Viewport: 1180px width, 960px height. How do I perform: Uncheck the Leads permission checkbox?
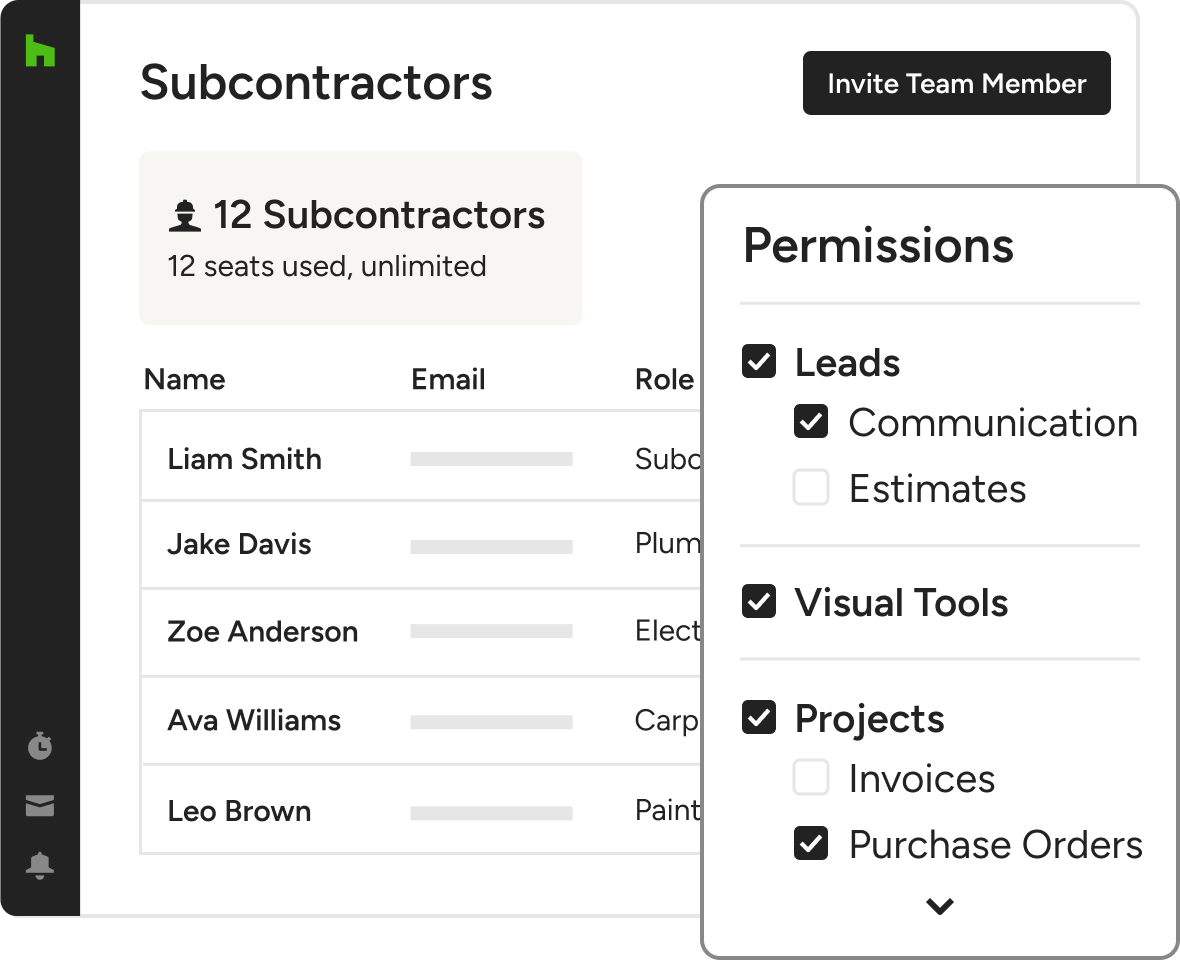pos(759,361)
